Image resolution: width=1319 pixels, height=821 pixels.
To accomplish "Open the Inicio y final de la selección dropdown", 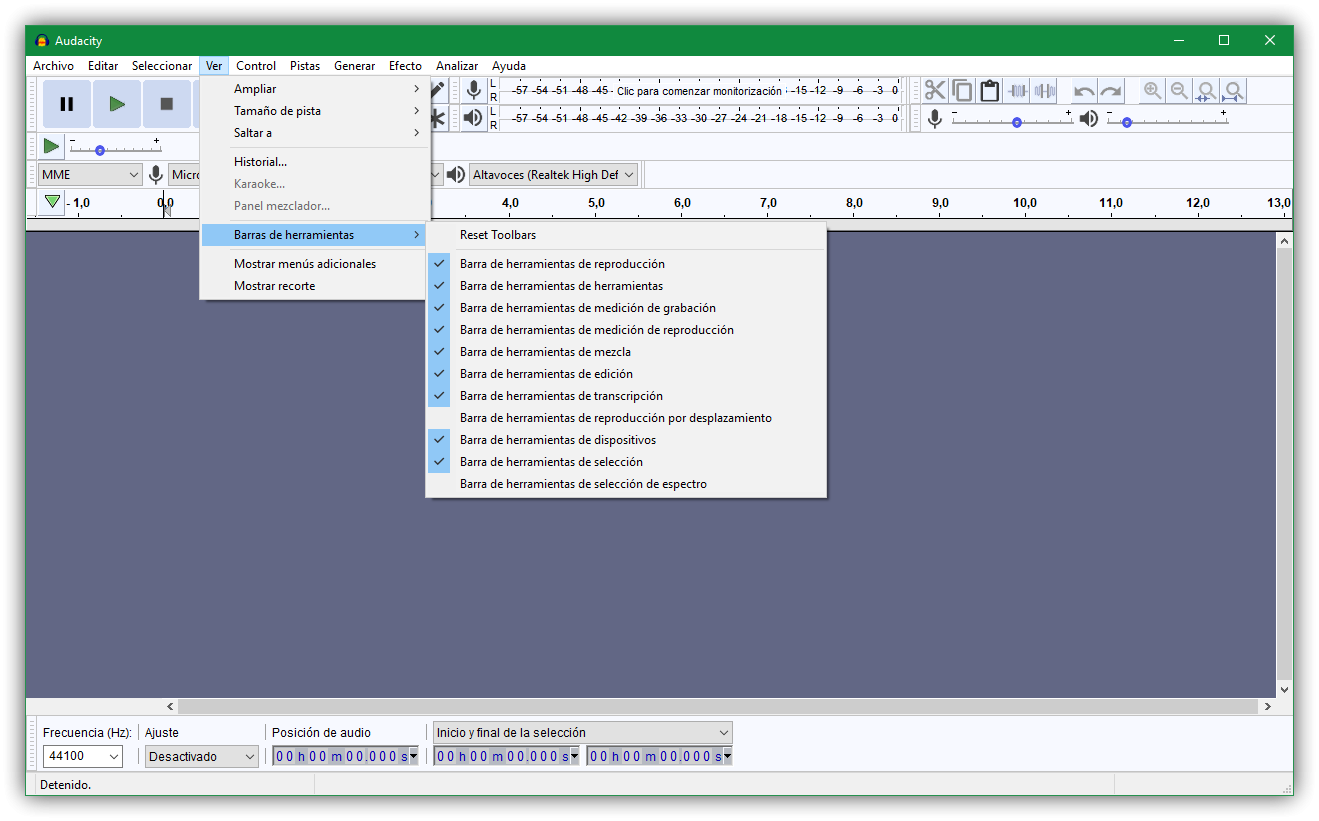I will point(583,733).
